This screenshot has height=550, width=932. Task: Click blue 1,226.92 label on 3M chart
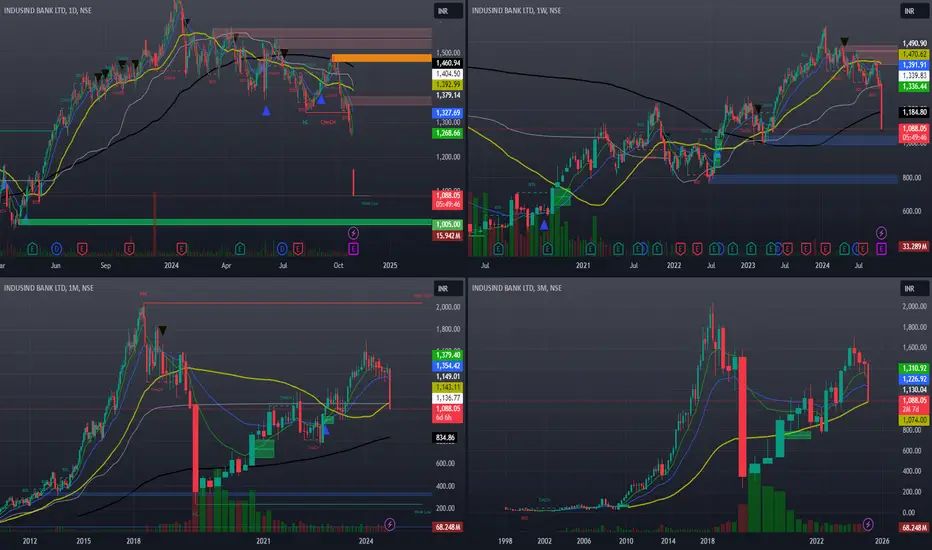[914, 379]
